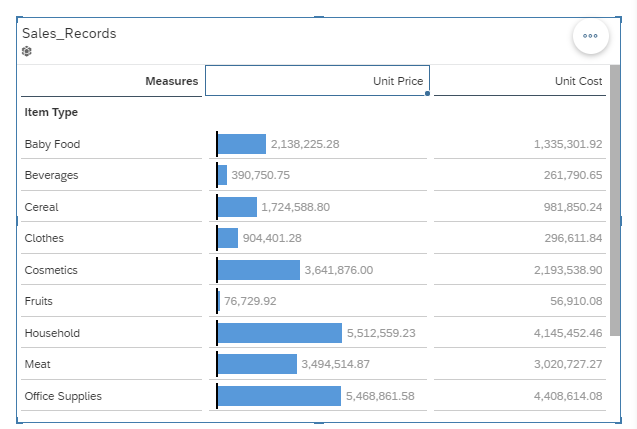Select the Cosmetics row label
Image resolution: width=637 pixels, height=429 pixels.
51,270
